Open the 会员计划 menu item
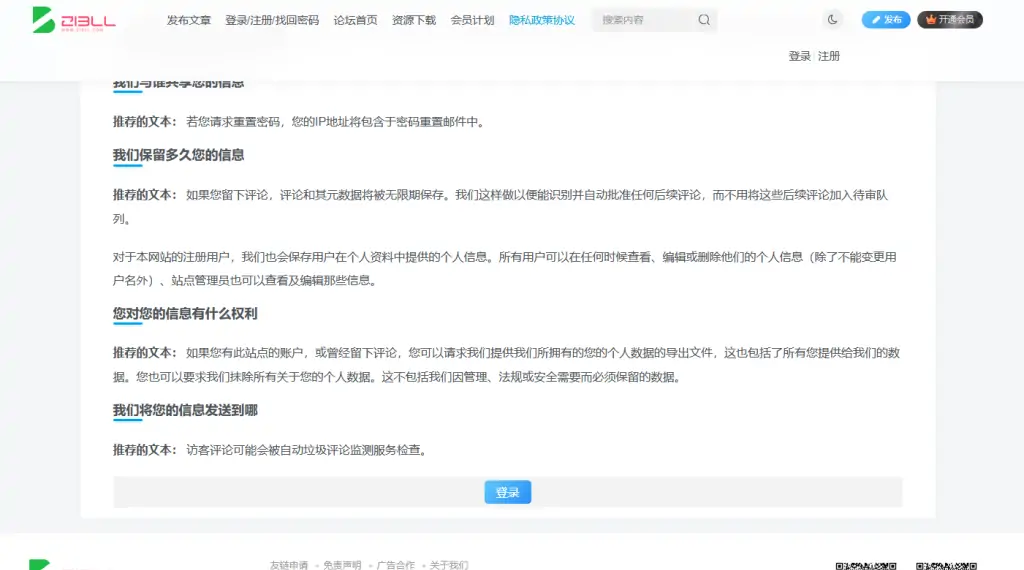The width and height of the screenshot is (1024, 570). [x=472, y=20]
